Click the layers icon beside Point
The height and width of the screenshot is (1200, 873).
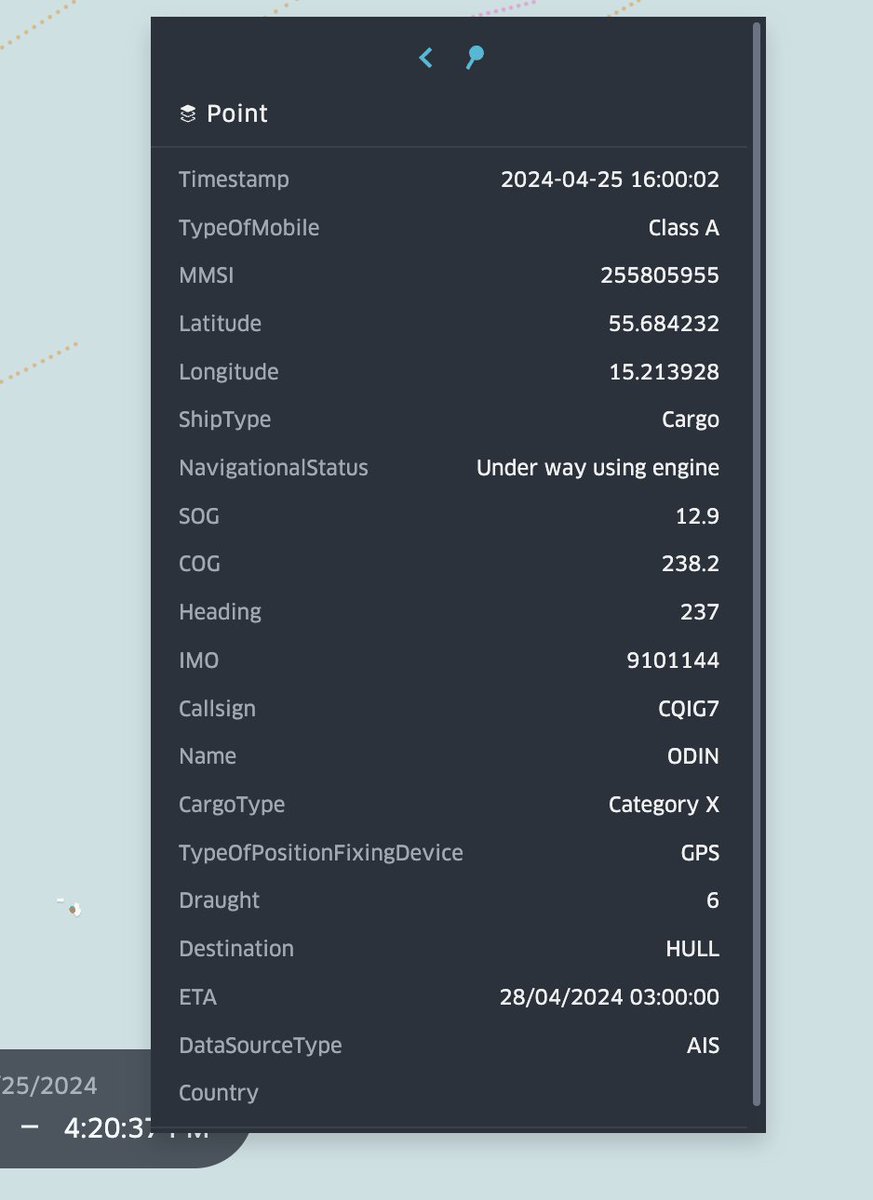(188, 114)
